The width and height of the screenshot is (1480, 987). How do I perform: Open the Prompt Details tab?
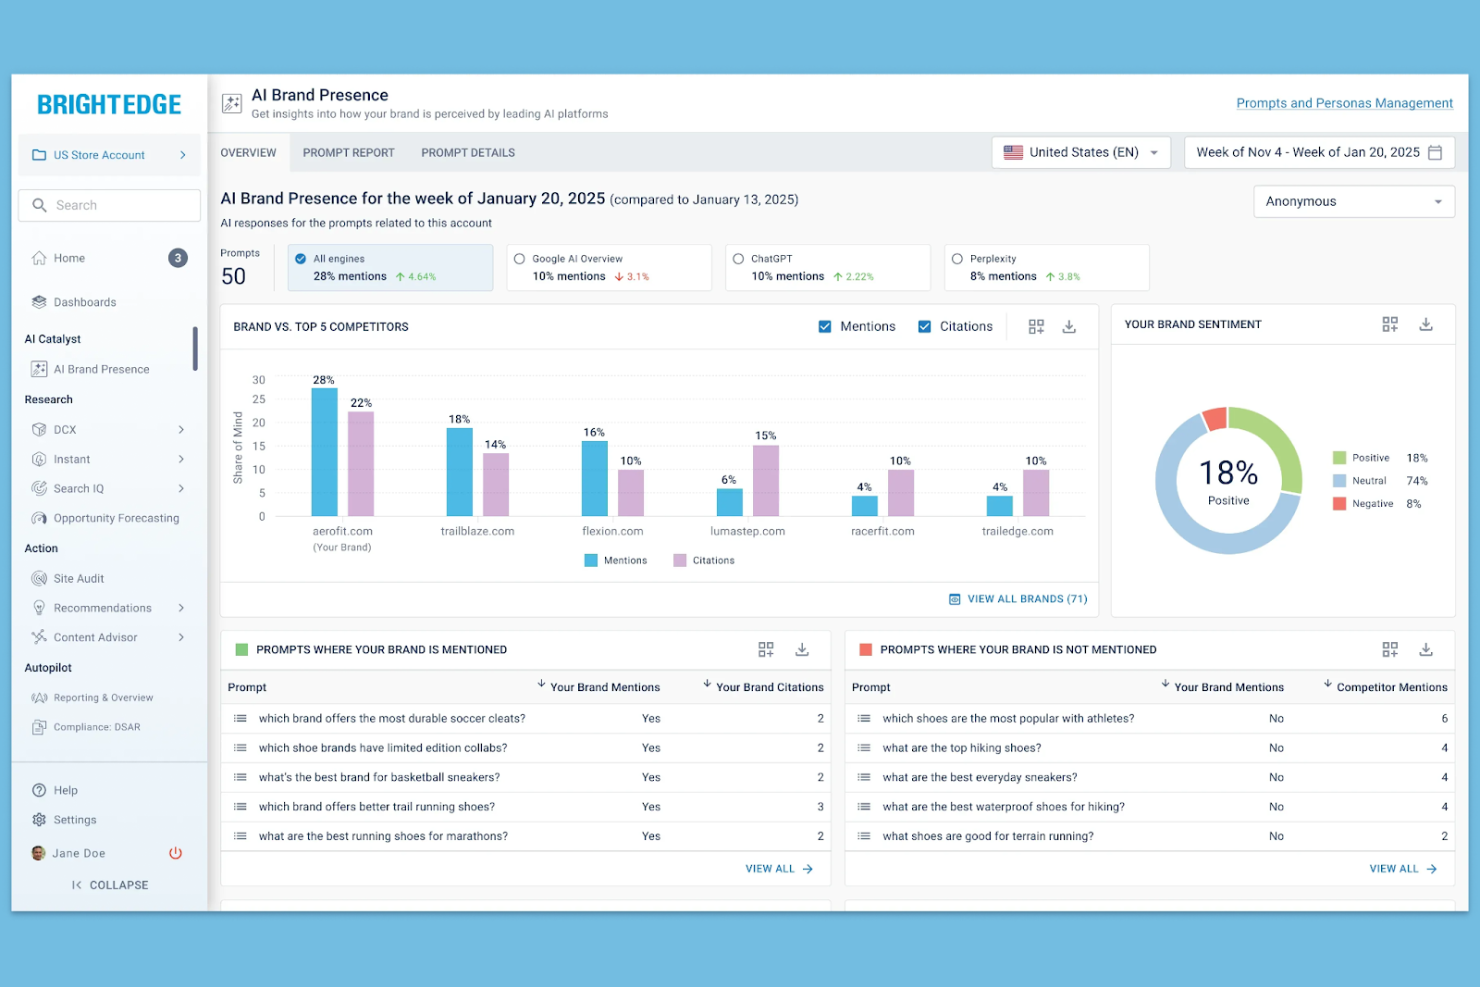pyautogui.click(x=467, y=152)
